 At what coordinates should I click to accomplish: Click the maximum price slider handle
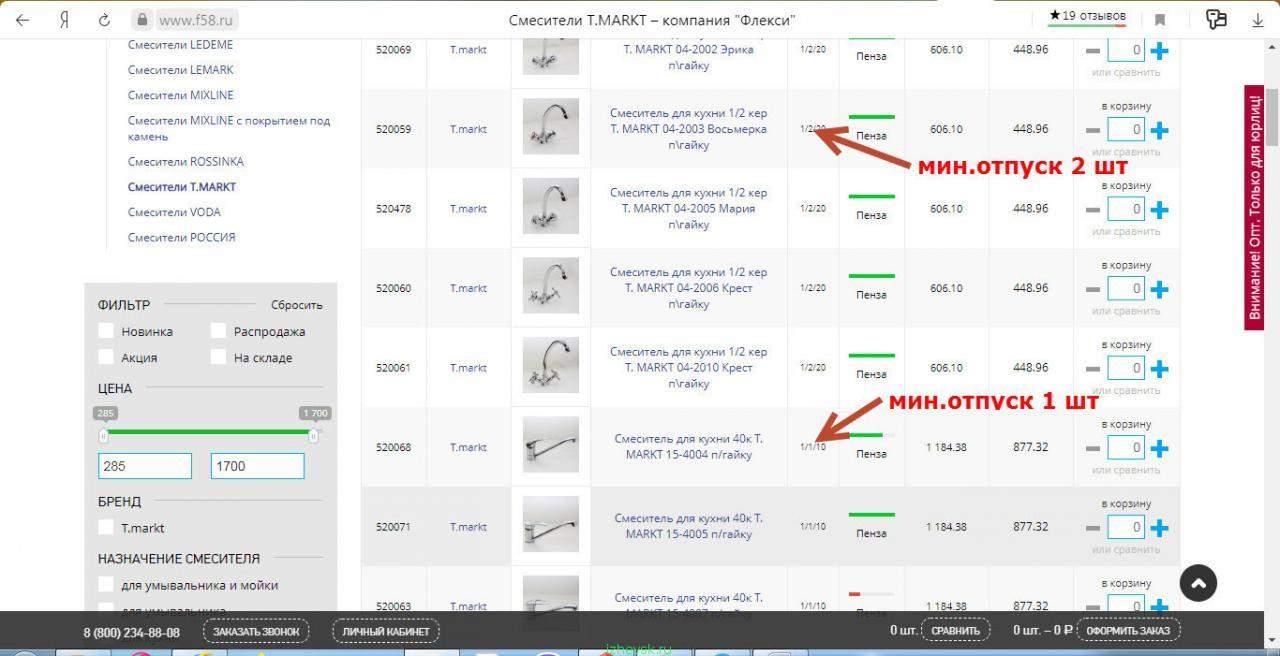point(313,436)
